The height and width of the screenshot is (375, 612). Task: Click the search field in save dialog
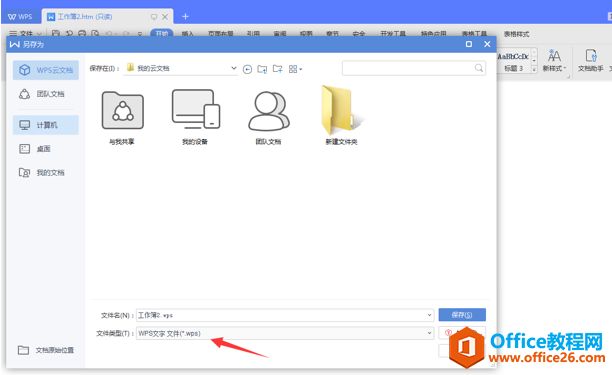tap(414, 68)
